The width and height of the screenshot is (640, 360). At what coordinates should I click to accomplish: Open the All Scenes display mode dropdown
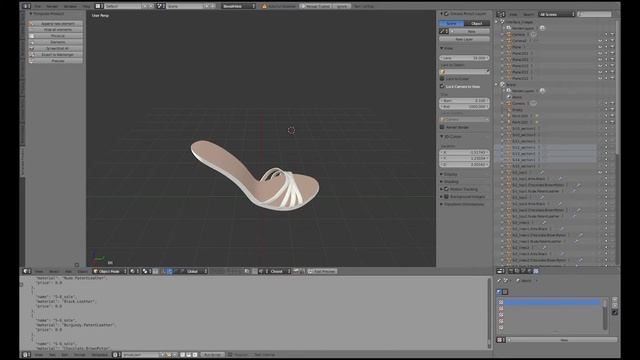(x=556, y=14)
